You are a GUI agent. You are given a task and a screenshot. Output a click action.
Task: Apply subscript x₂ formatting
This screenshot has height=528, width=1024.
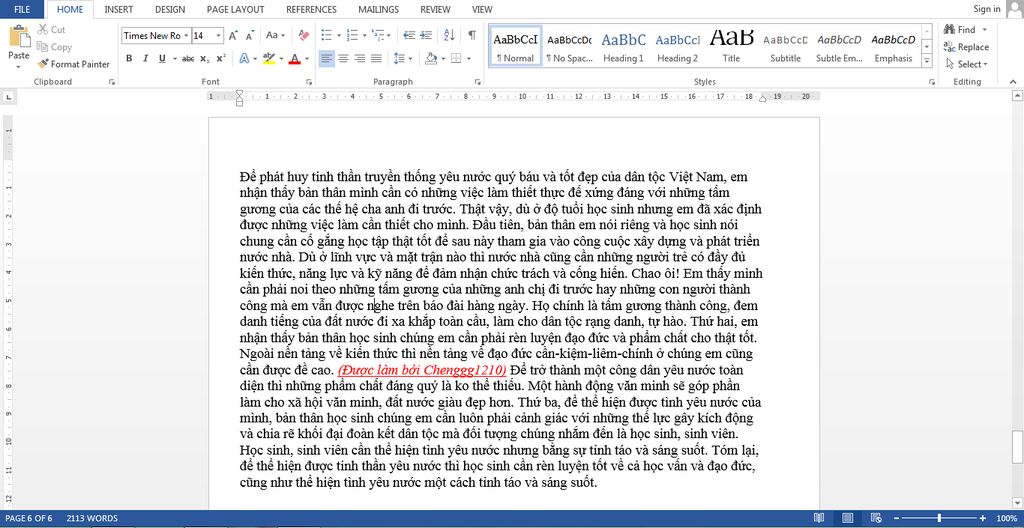pos(204,58)
